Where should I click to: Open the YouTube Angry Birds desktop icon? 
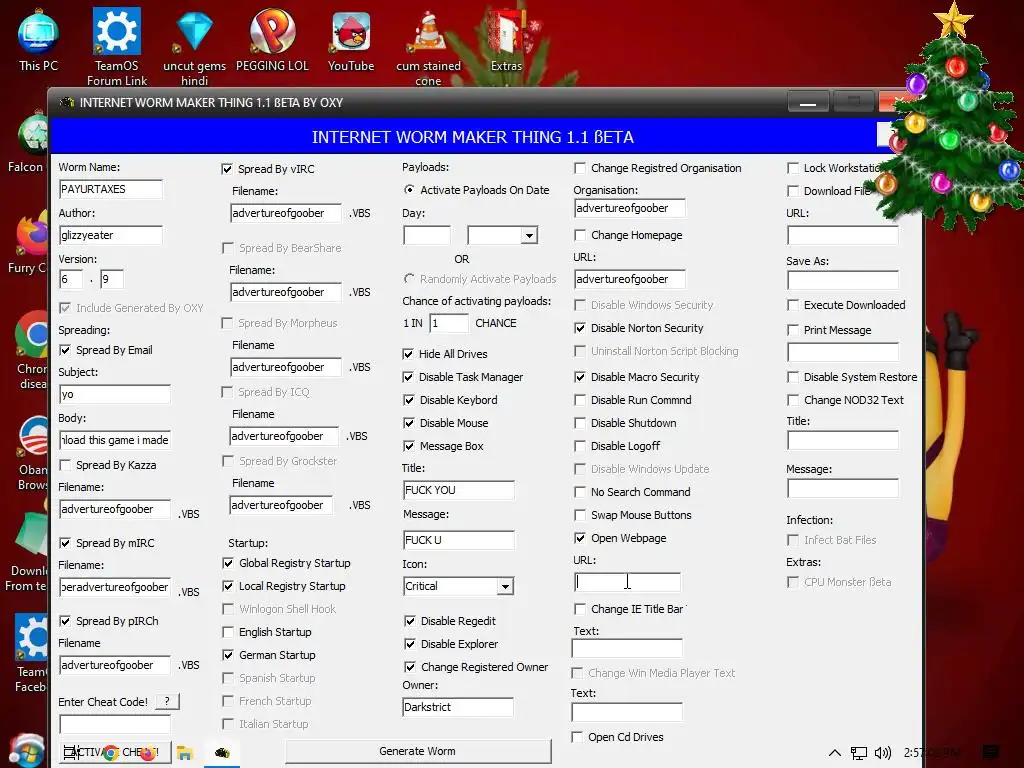(351, 40)
